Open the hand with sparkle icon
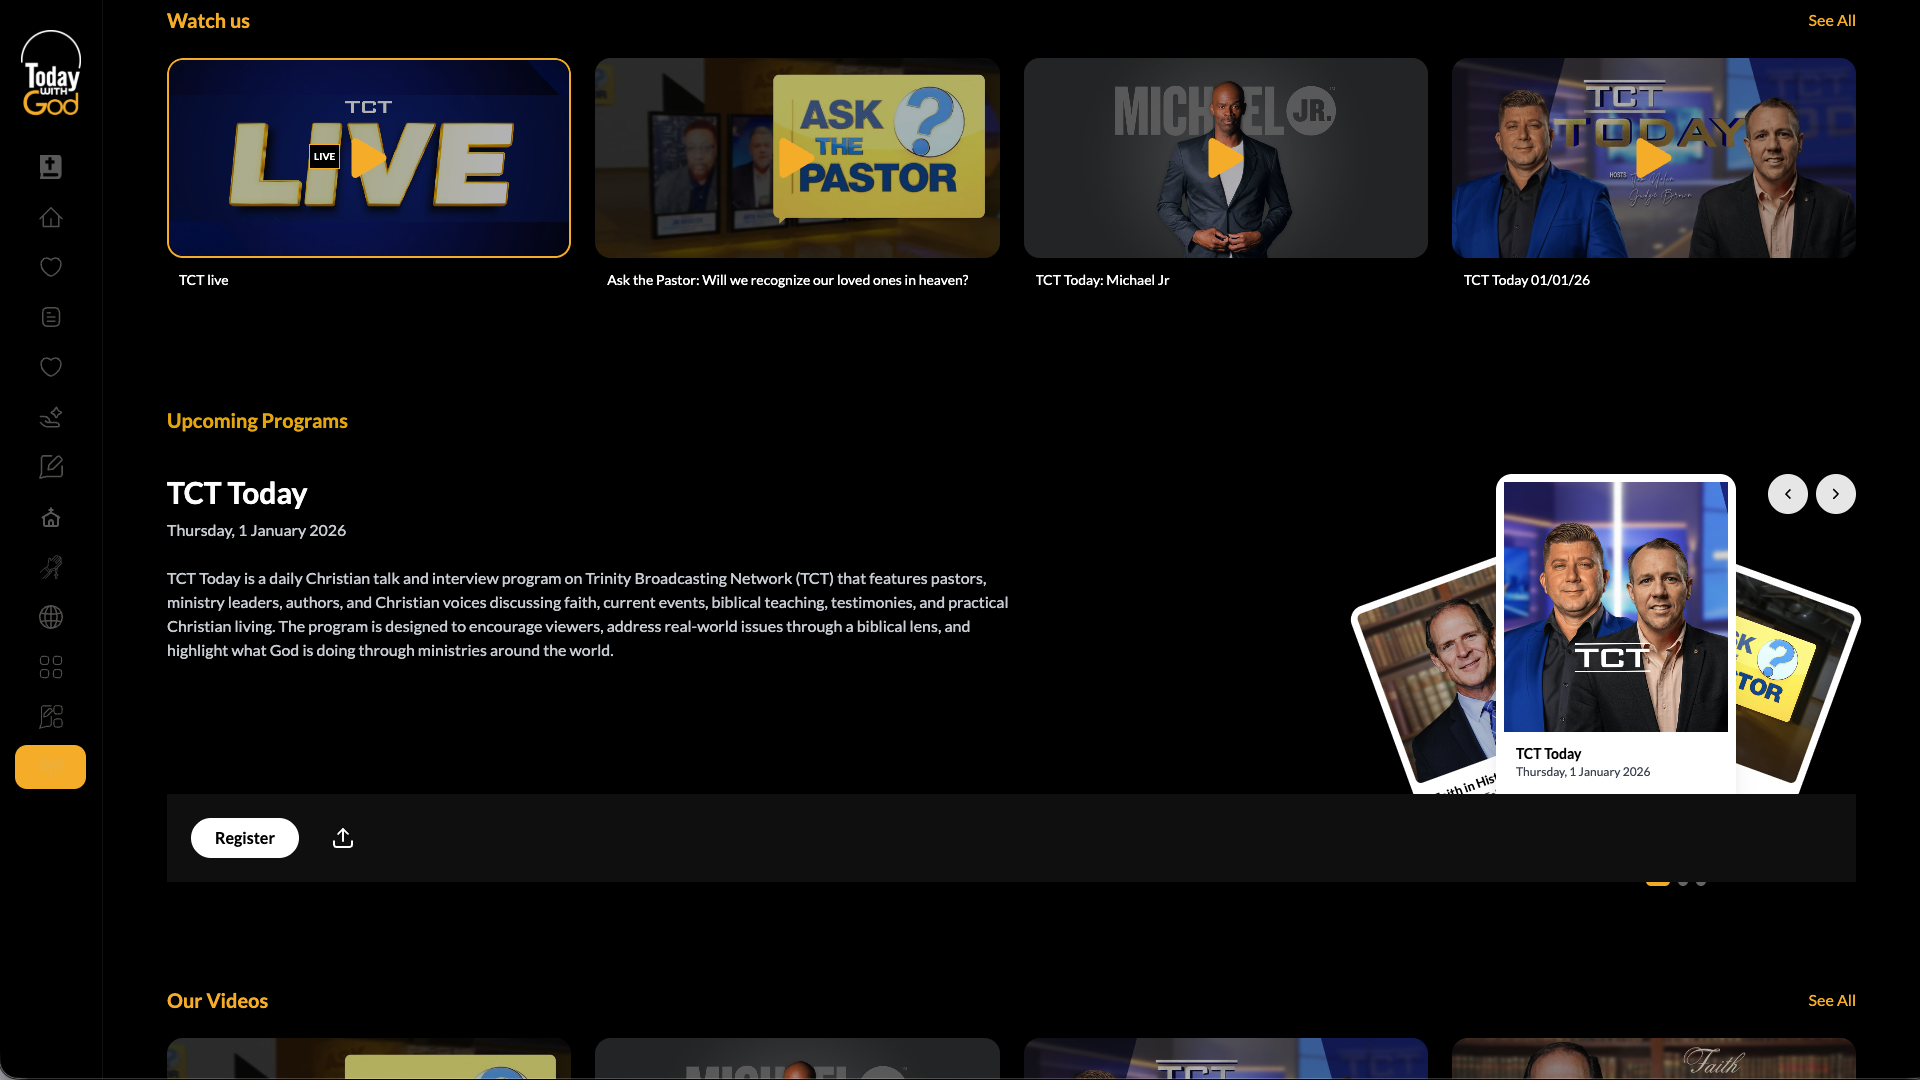Screen dimensions: 1920x1080 (51, 417)
